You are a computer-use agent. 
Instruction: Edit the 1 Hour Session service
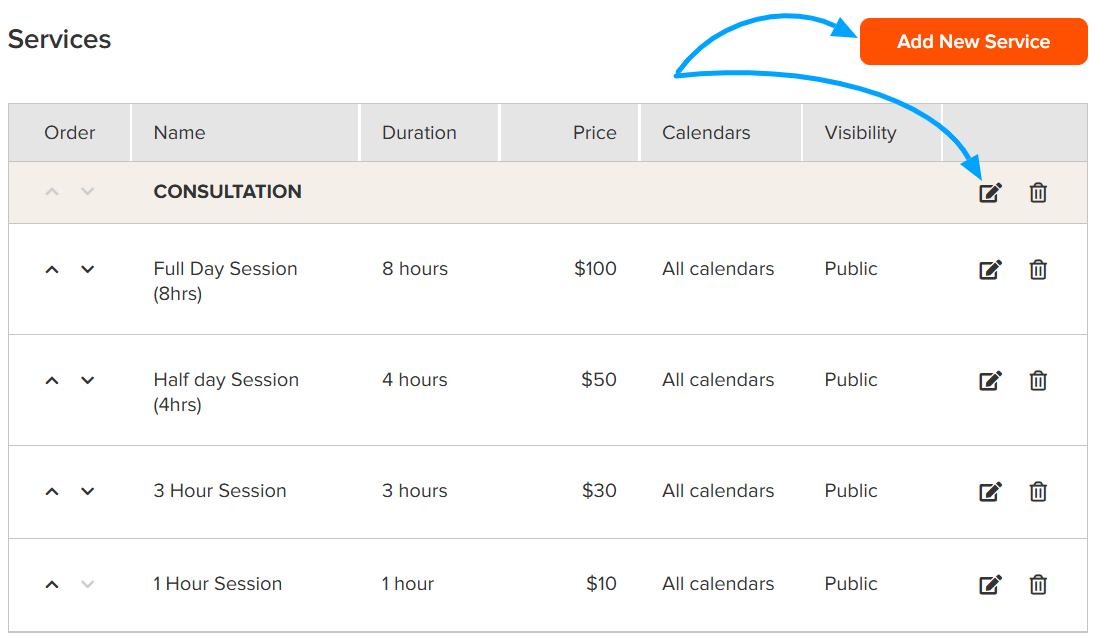click(990, 585)
